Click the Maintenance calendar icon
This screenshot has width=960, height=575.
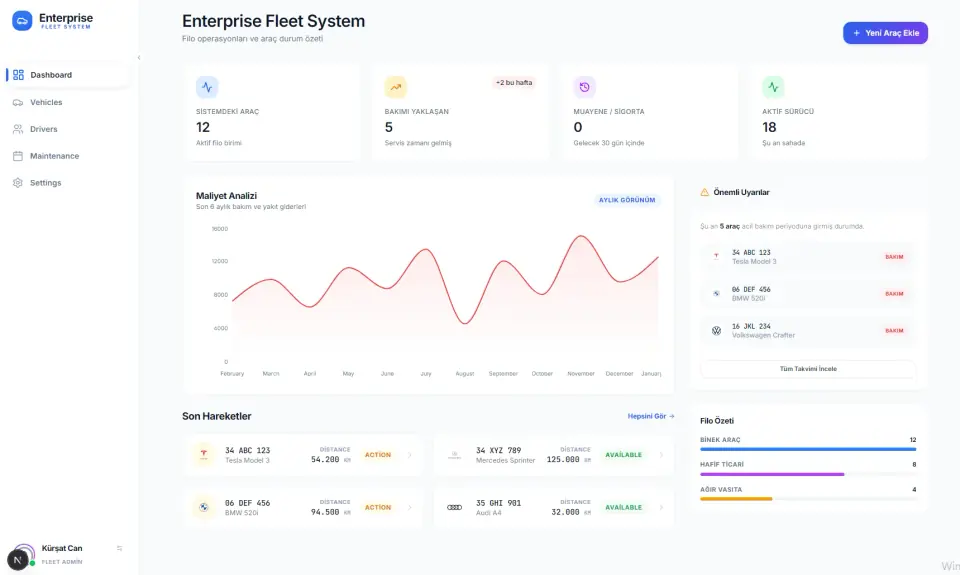tap(18, 156)
